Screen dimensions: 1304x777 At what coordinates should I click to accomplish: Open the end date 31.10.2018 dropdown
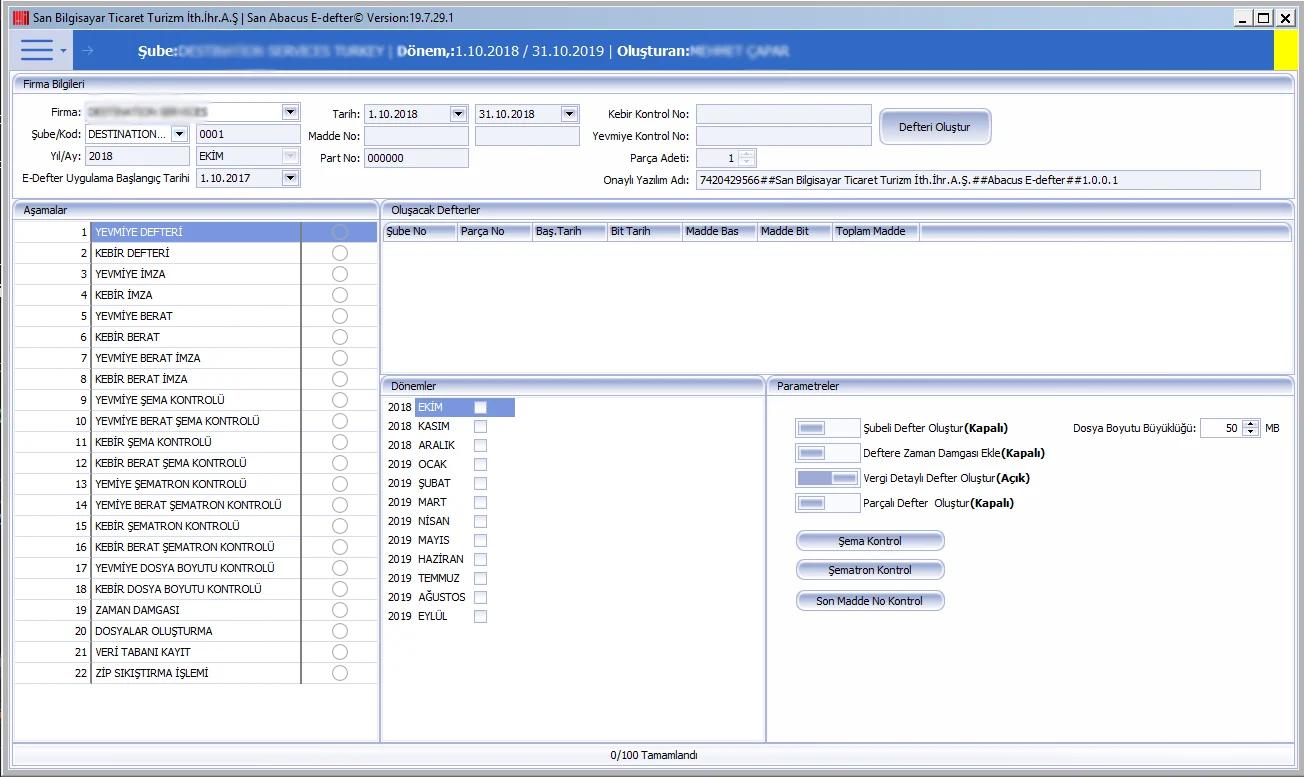click(569, 114)
